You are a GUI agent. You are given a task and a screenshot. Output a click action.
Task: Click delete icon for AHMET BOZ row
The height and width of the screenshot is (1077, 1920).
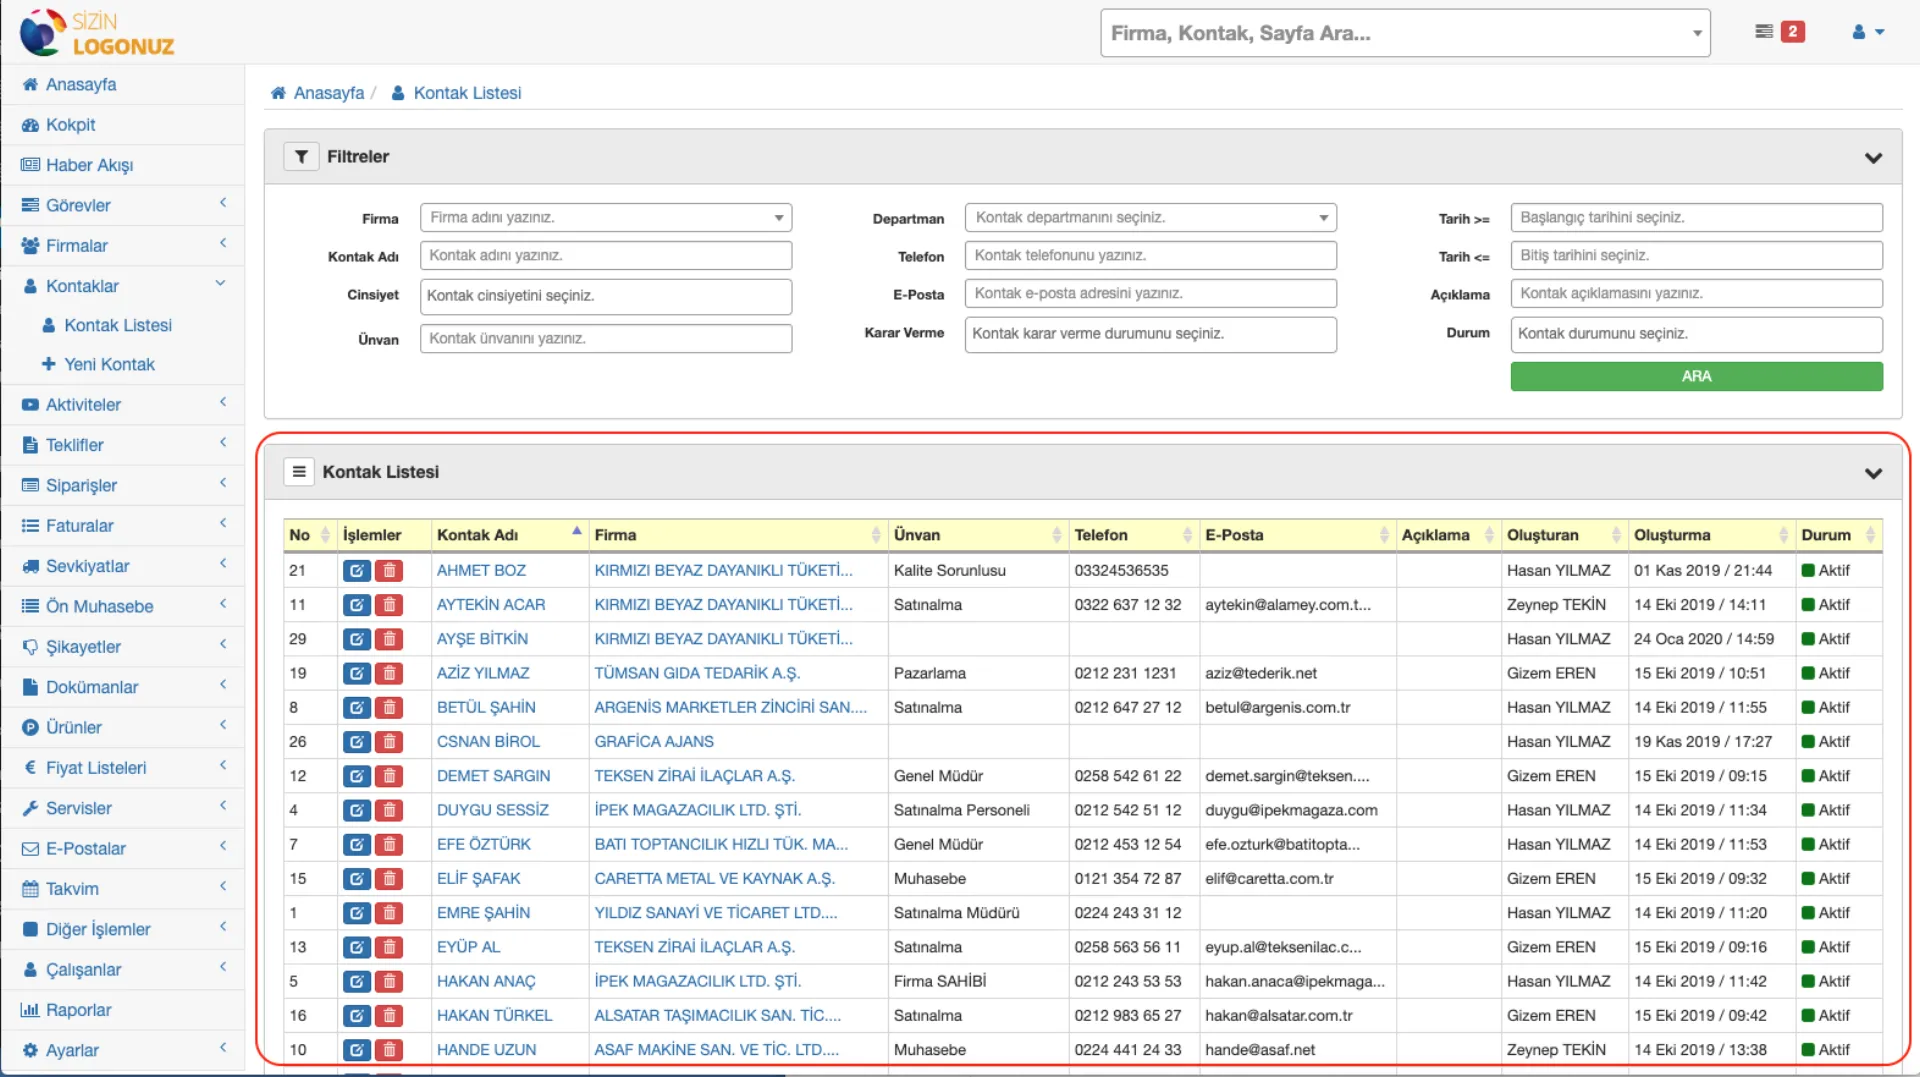point(389,571)
